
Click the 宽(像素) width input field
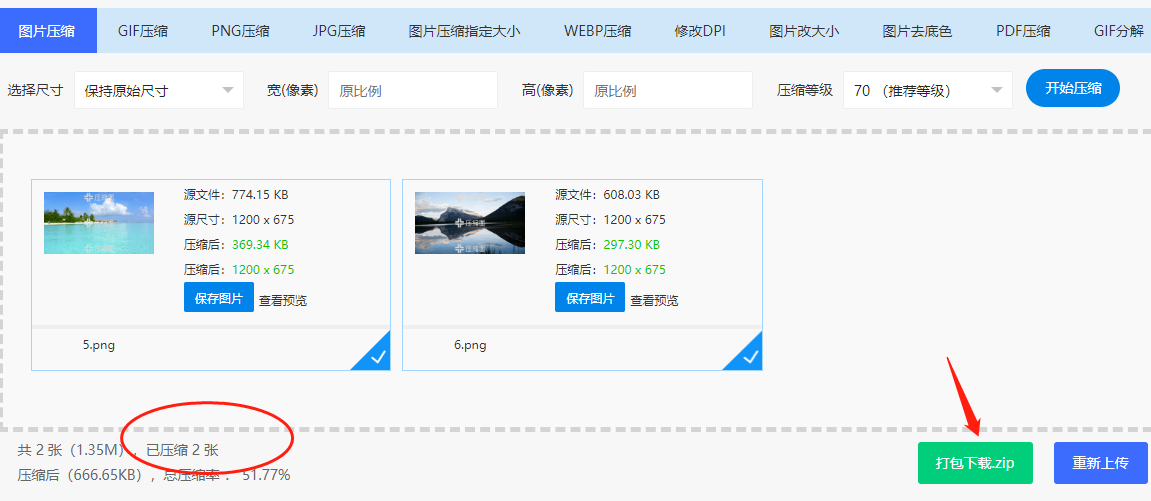[x=412, y=91]
